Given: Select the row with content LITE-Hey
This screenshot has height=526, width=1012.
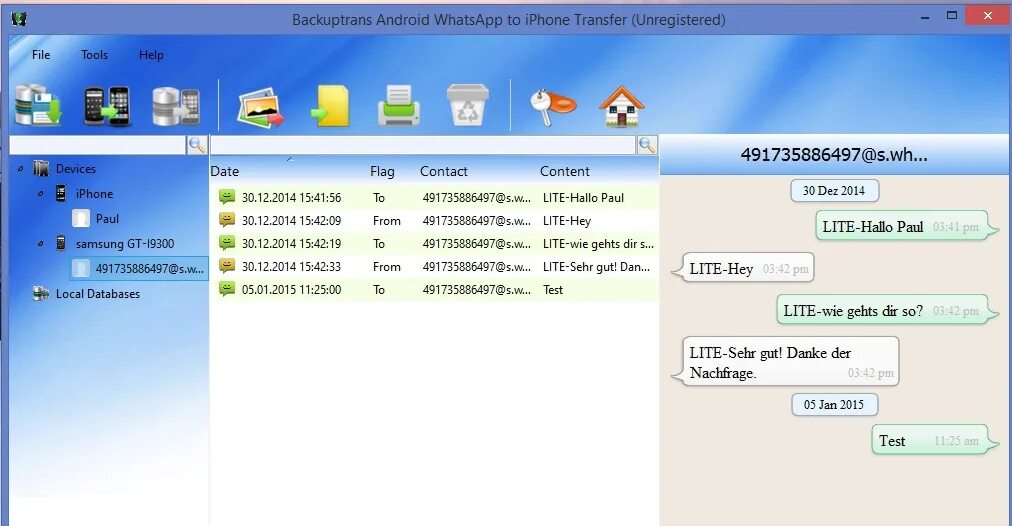Looking at the screenshot, I should coord(434,221).
